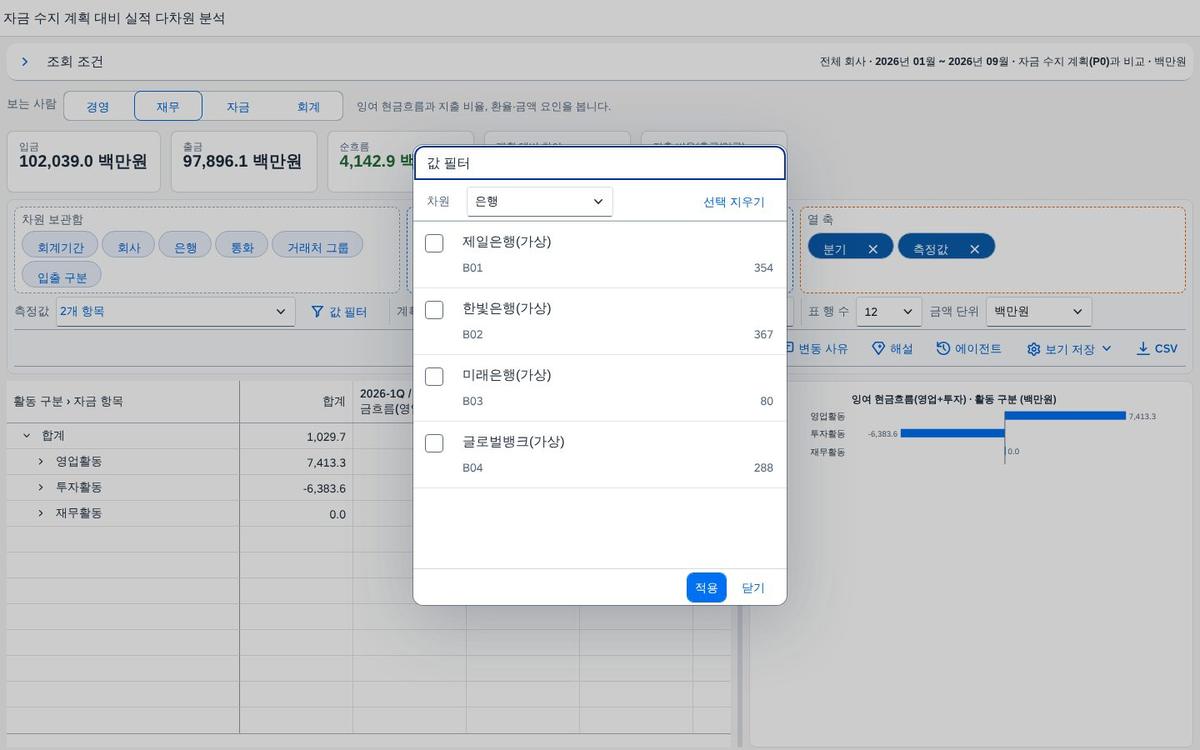This screenshot has width=1200, height=750.
Task: Download data with the CSV icon
Action: point(1143,348)
